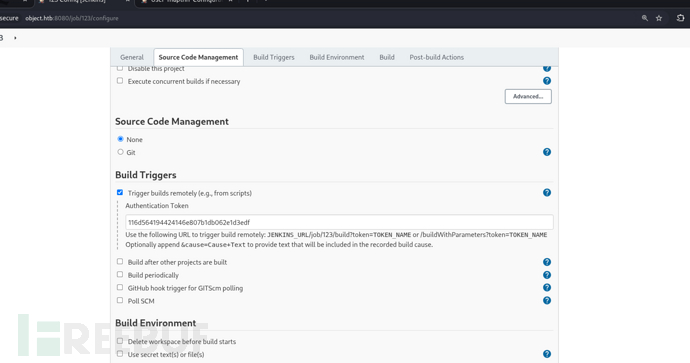Click the Authentication Token label
The width and height of the screenshot is (690, 363).
coord(157,205)
